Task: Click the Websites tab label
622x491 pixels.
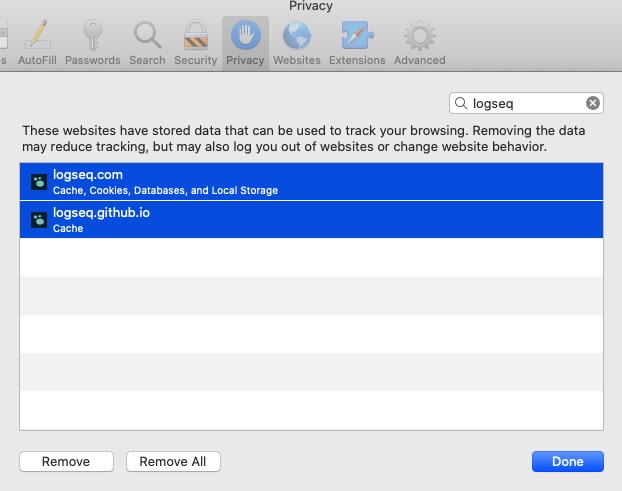Action: (x=297, y=60)
